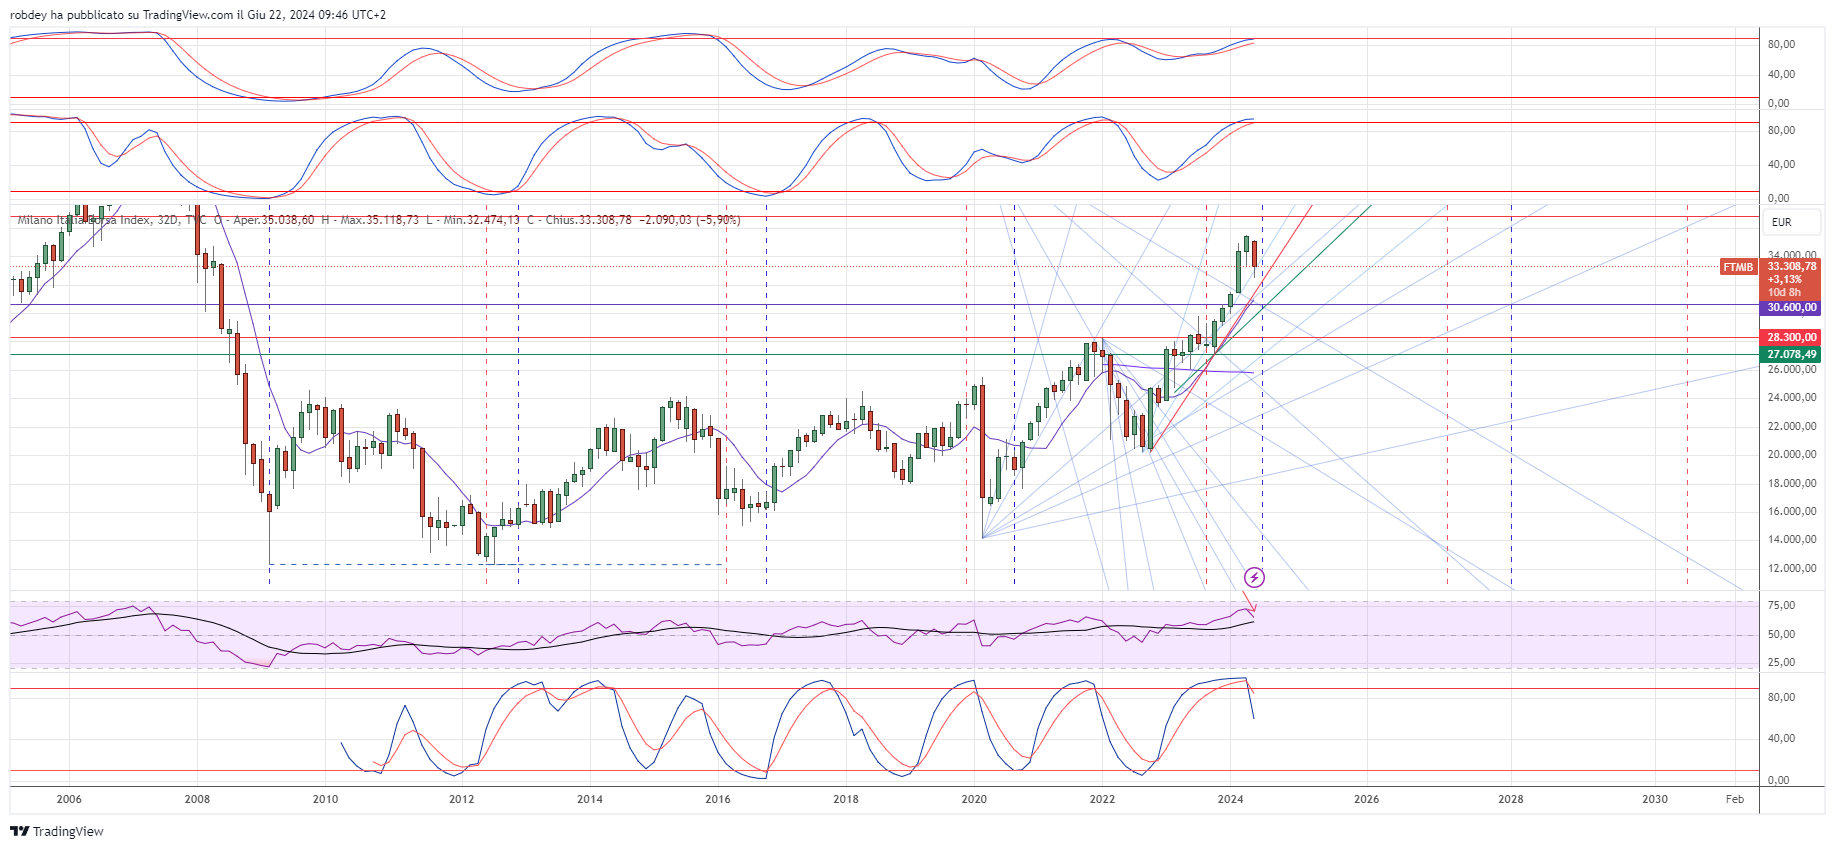Click the 33.308,78 current price label
The height and width of the screenshot is (849, 1835).
[x=1792, y=266]
